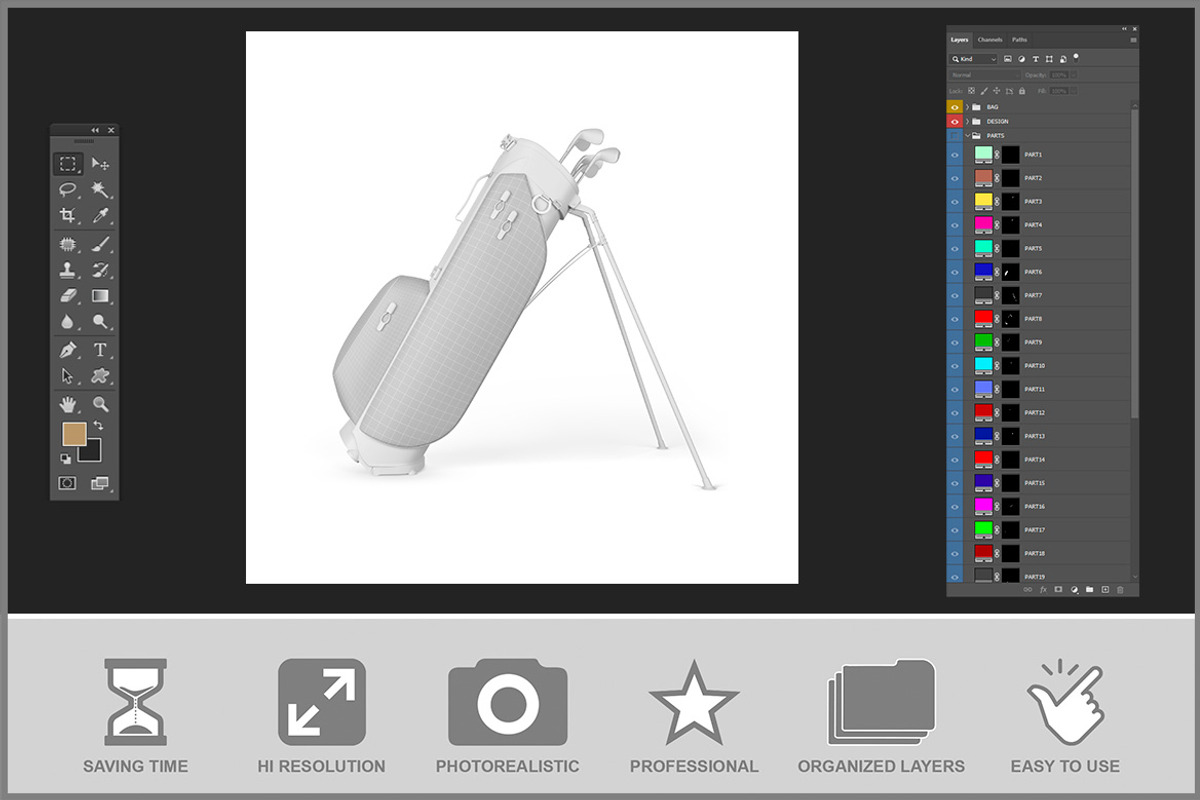
Task: Show the PARTS group via visibility box
Action: click(x=955, y=135)
